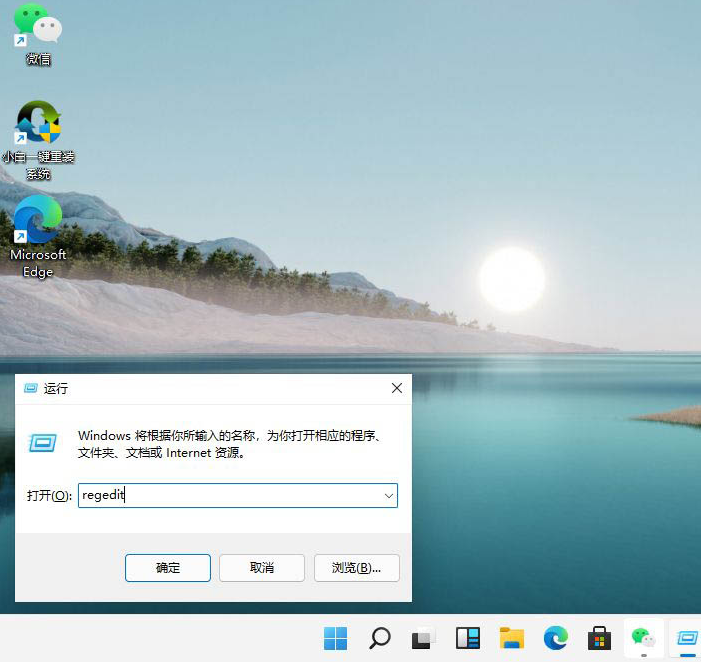Focus the 打开 text field containing regedit
This screenshot has height=662, width=702.
click(x=228, y=495)
